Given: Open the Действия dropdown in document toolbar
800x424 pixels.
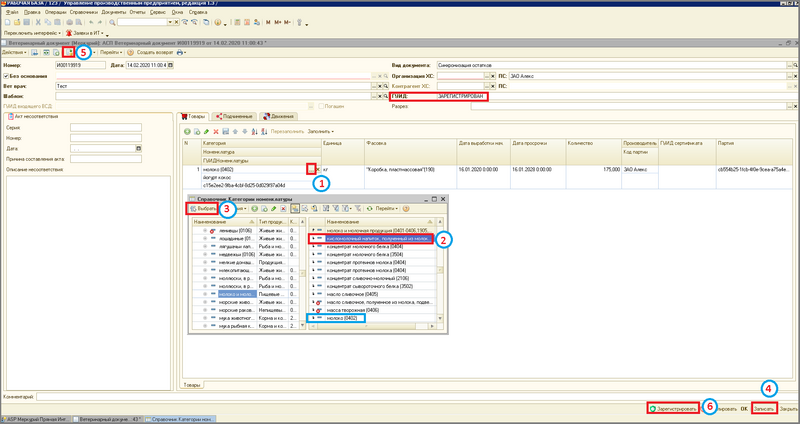Looking at the screenshot, I should point(14,52).
